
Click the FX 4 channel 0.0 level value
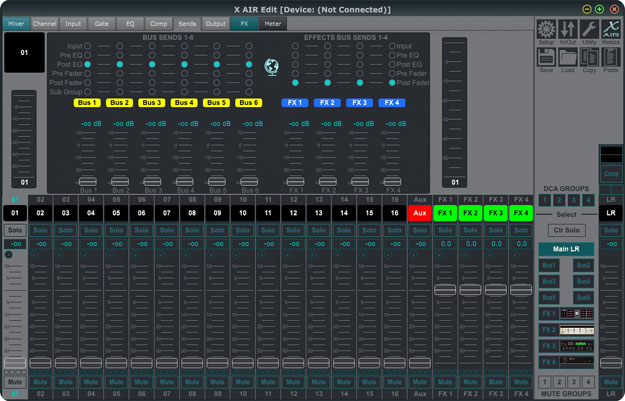(x=521, y=244)
